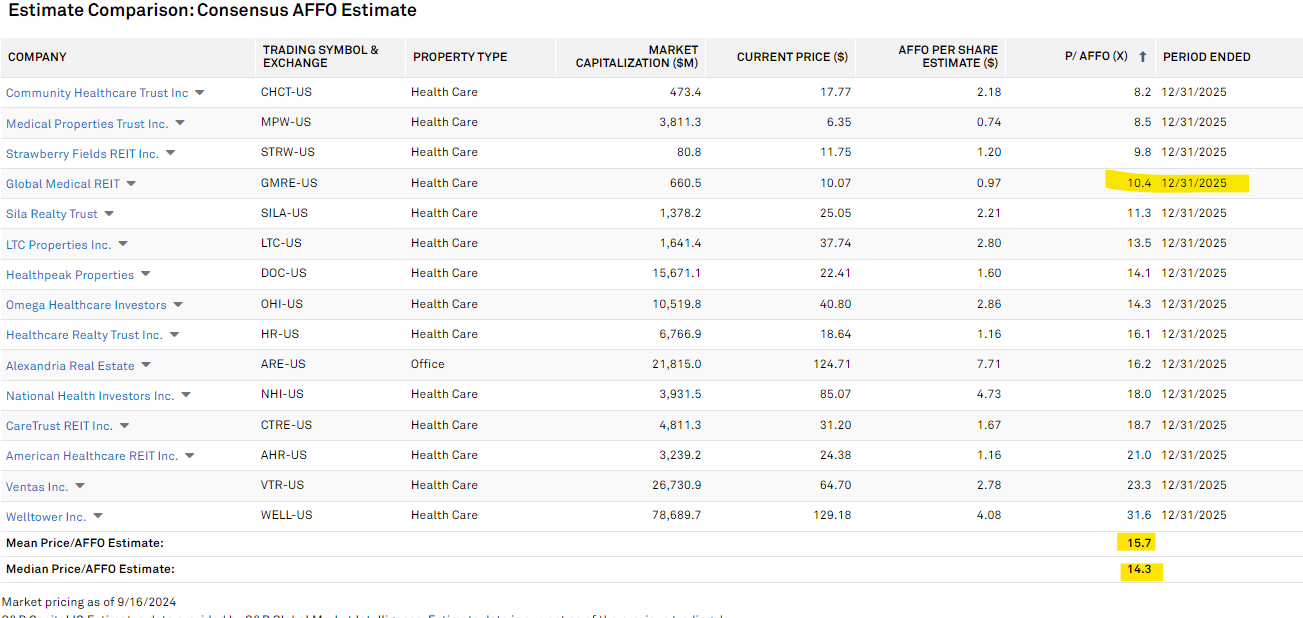This screenshot has height=618, width=1303.
Task: Open the Ventas Inc. link
Action: tap(37, 487)
